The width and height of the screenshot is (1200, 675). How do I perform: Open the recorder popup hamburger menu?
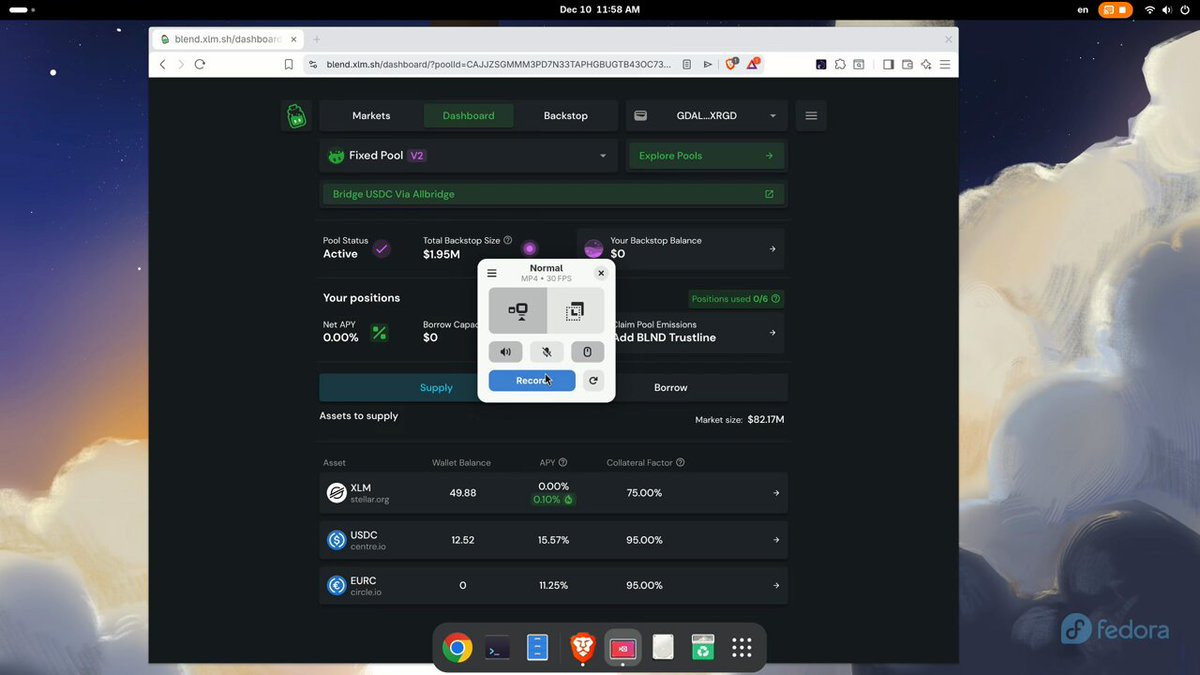coord(492,273)
